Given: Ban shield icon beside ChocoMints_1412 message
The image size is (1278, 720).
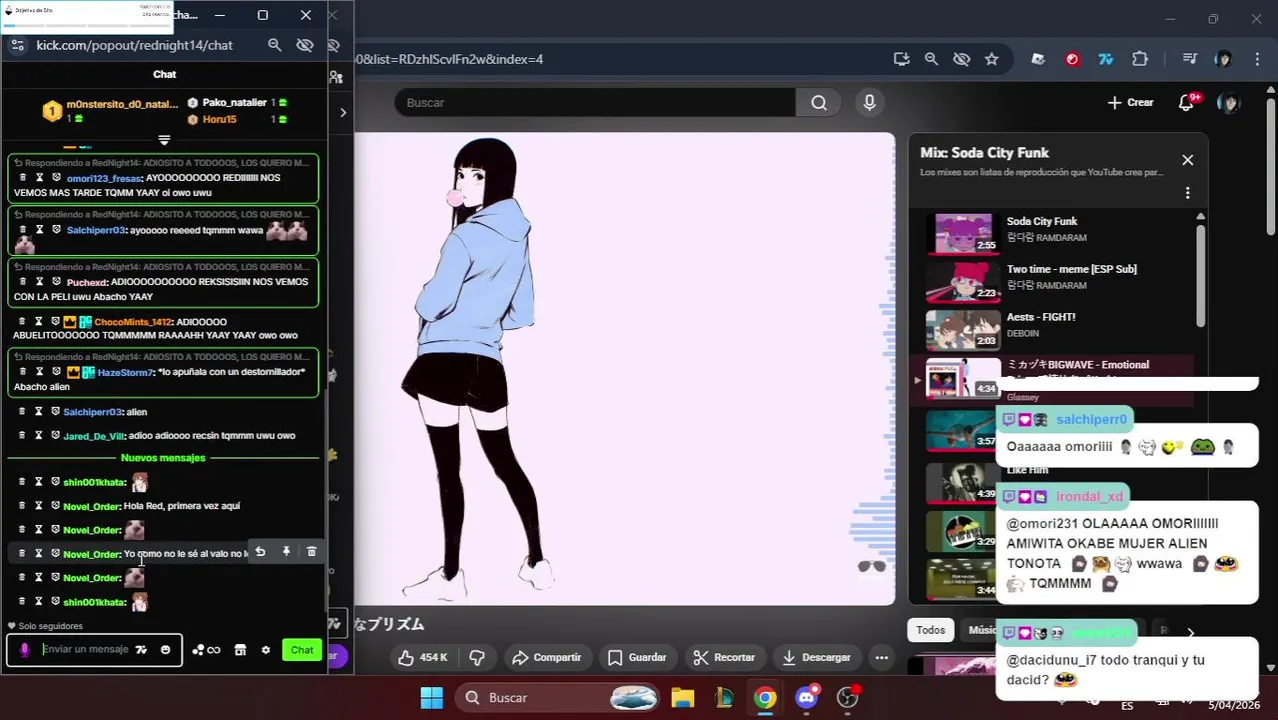Looking at the screenshot, I should tap(55, 321).
